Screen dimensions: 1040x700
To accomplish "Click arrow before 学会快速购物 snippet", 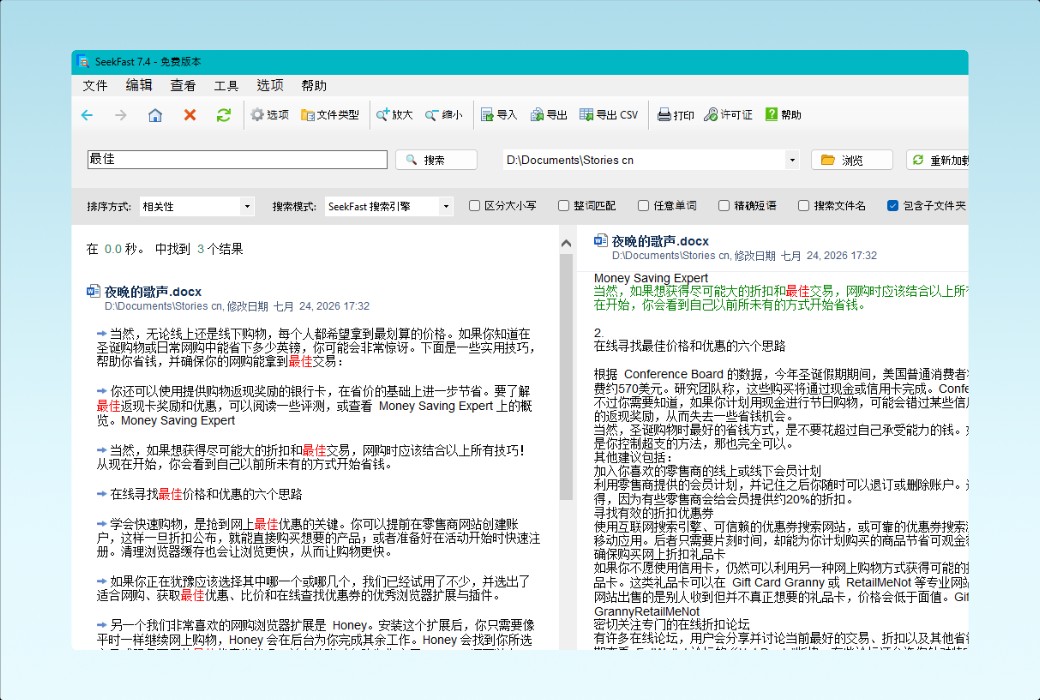I will coord(101,524).
